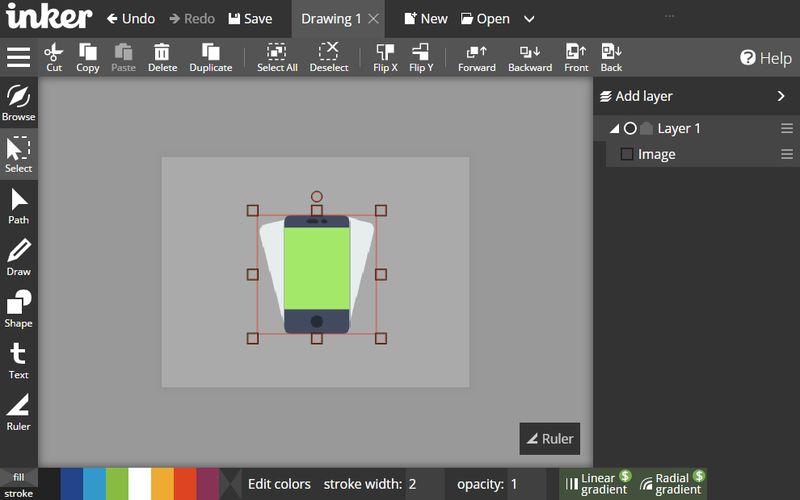Open the Shape tool
800x500 pixels.
coord(19,308)
